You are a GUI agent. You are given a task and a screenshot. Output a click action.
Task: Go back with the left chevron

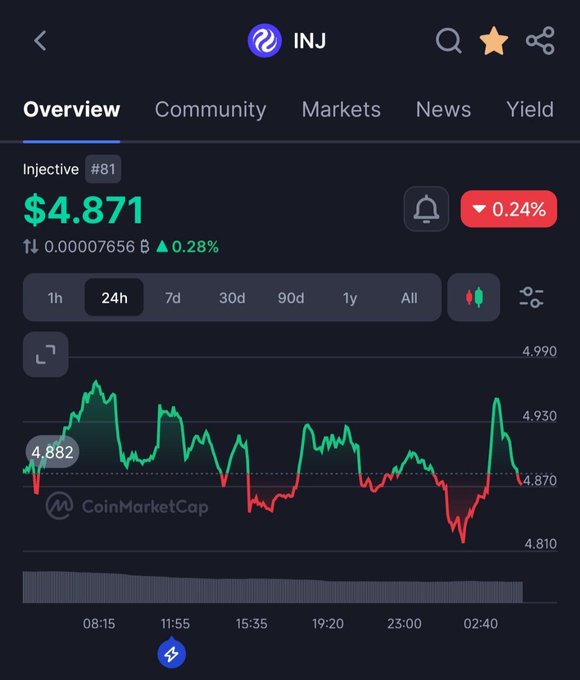(x=40, y=41)
